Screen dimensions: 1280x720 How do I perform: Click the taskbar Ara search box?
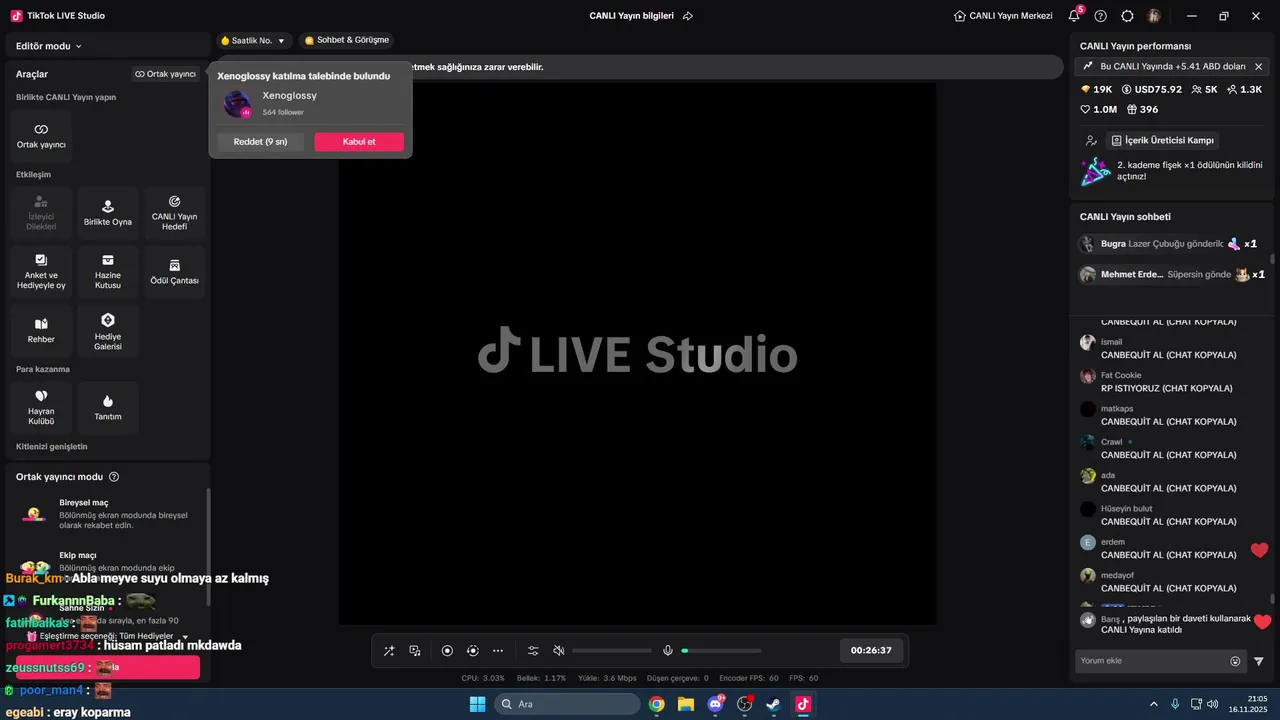click(567, 704)
